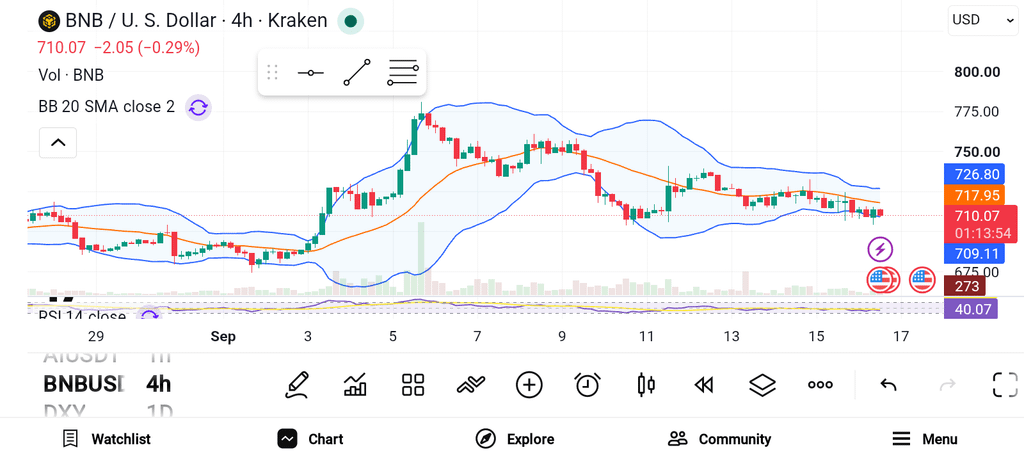Select the trend line tool in the floating toolbar
This screenshot has width=1024, height=461.
357,72
